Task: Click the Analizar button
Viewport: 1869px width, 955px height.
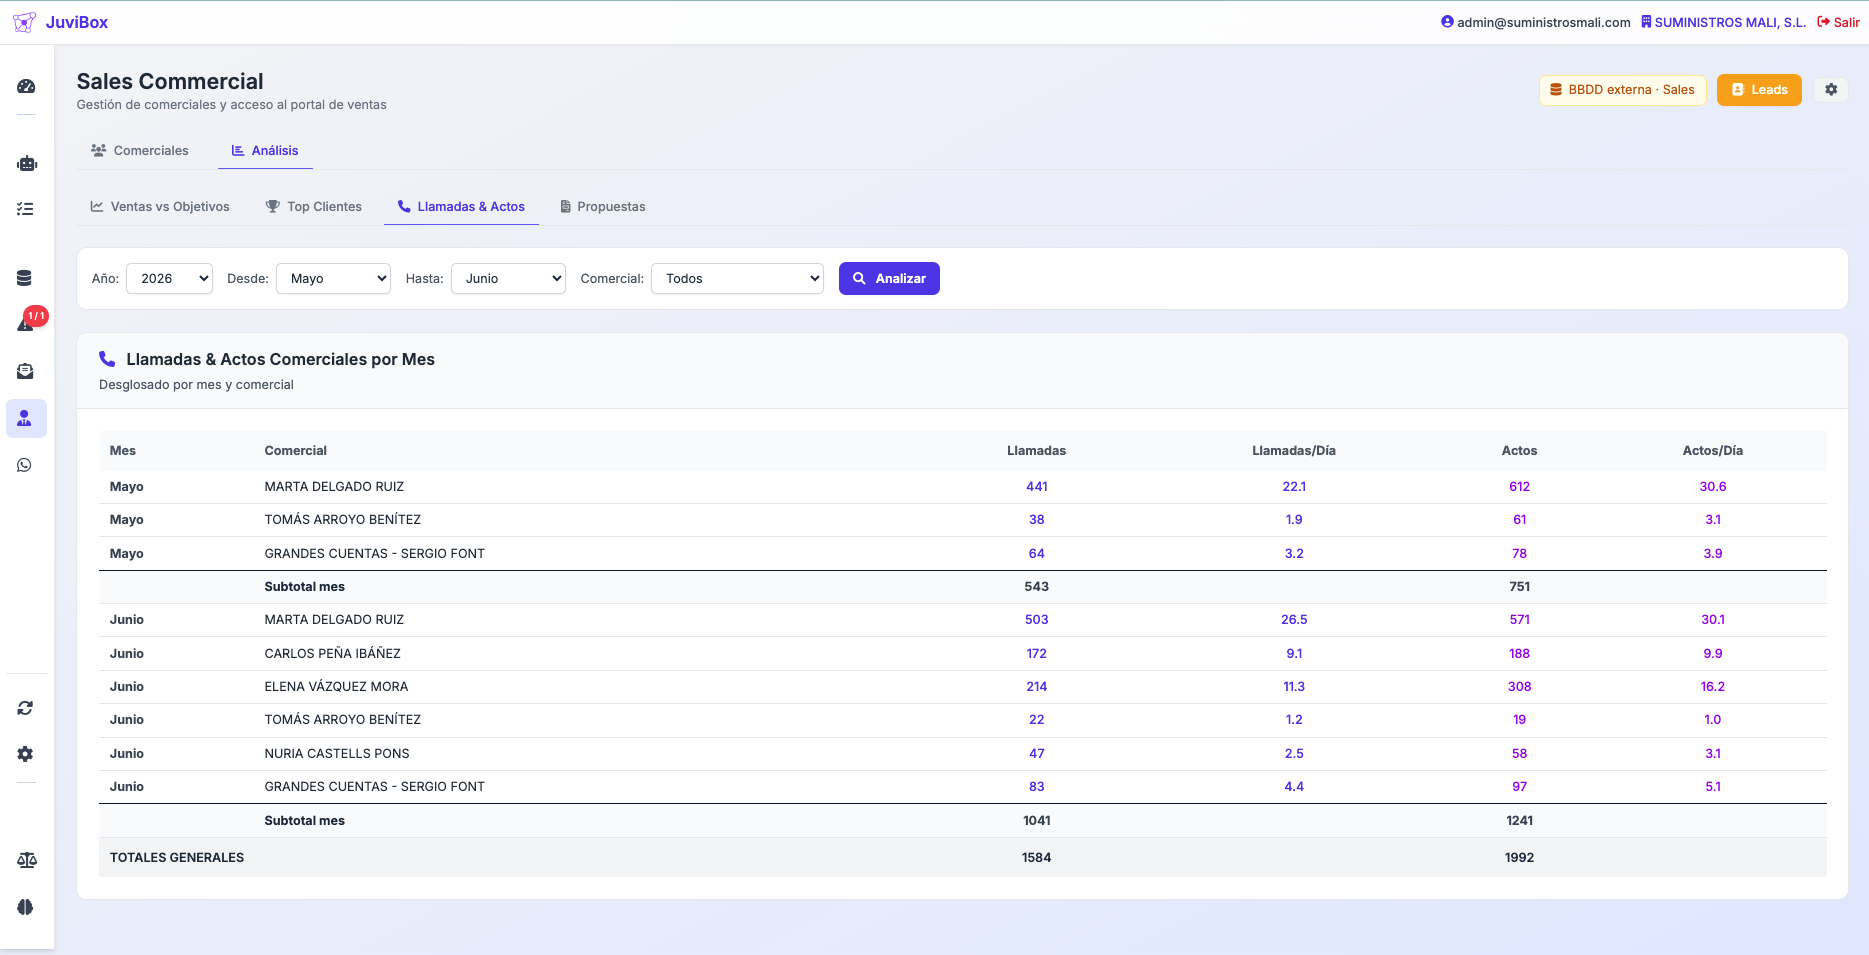Action: (x=889, y=279)
